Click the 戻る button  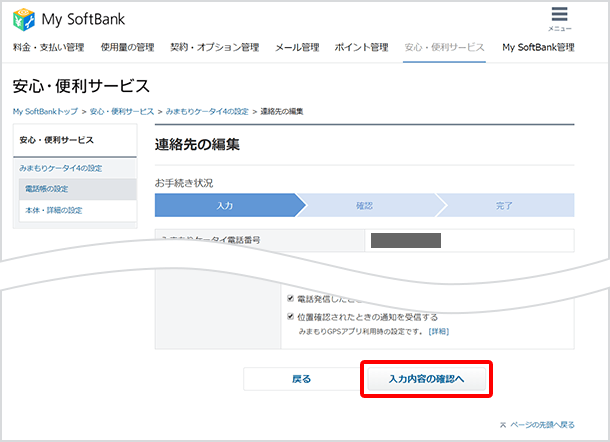coord(301,379)
